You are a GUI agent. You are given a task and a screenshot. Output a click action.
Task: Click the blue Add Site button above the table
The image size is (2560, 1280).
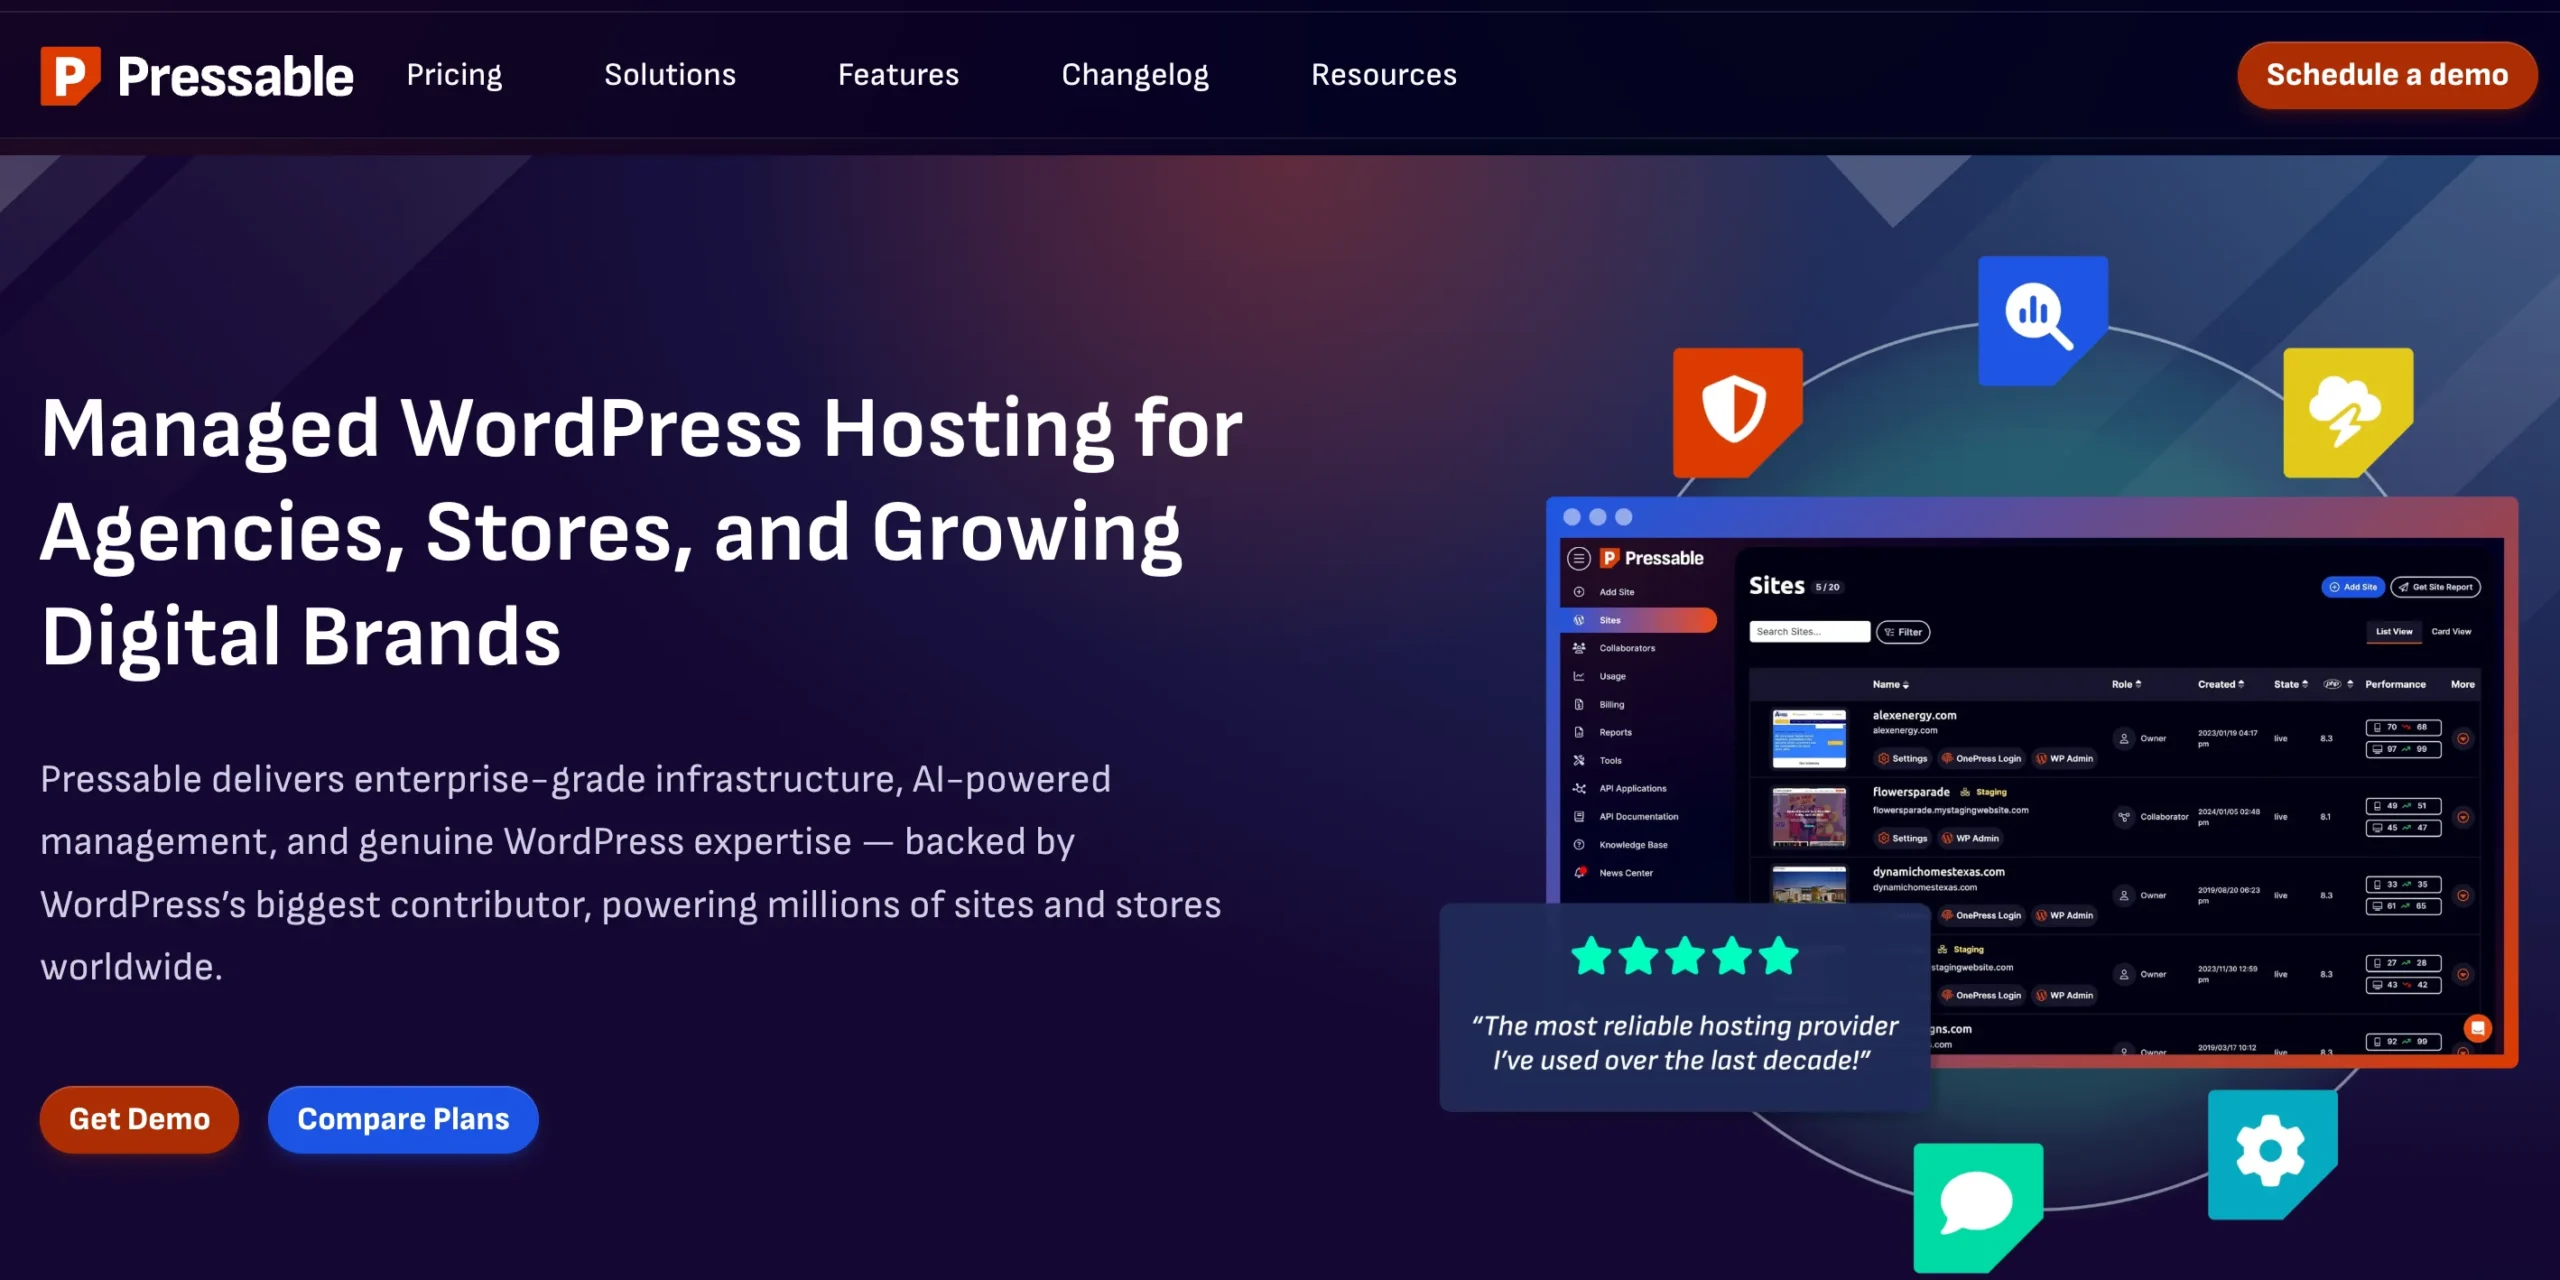[x=2353, y=587]
